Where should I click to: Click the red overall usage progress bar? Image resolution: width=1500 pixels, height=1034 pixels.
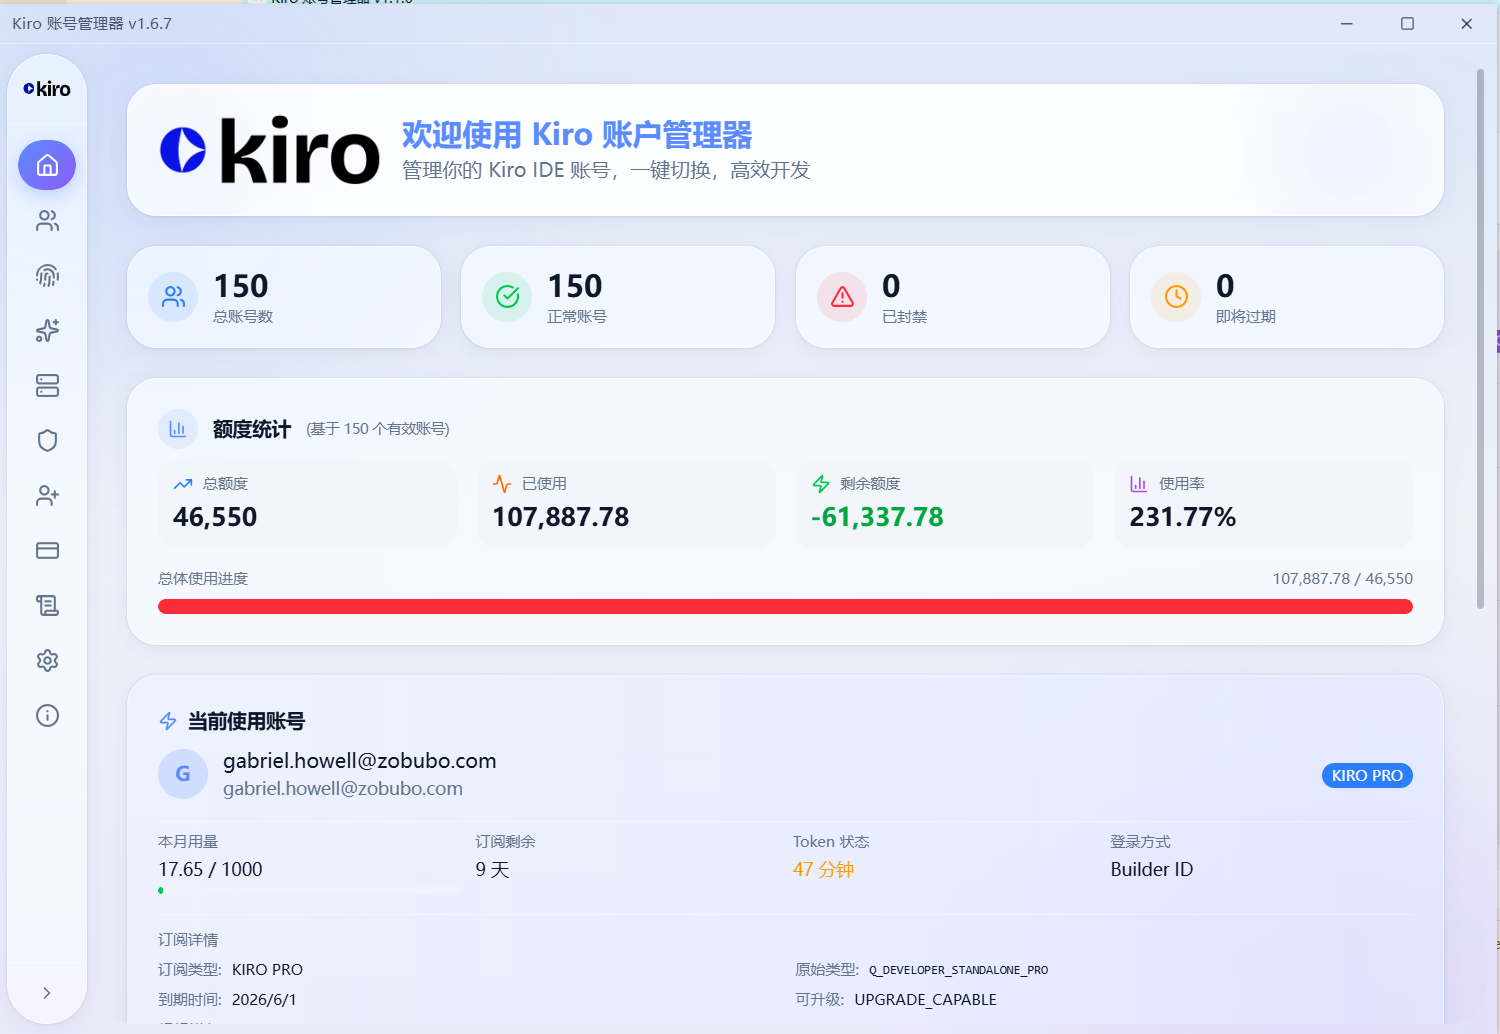(x=785, y=606)
